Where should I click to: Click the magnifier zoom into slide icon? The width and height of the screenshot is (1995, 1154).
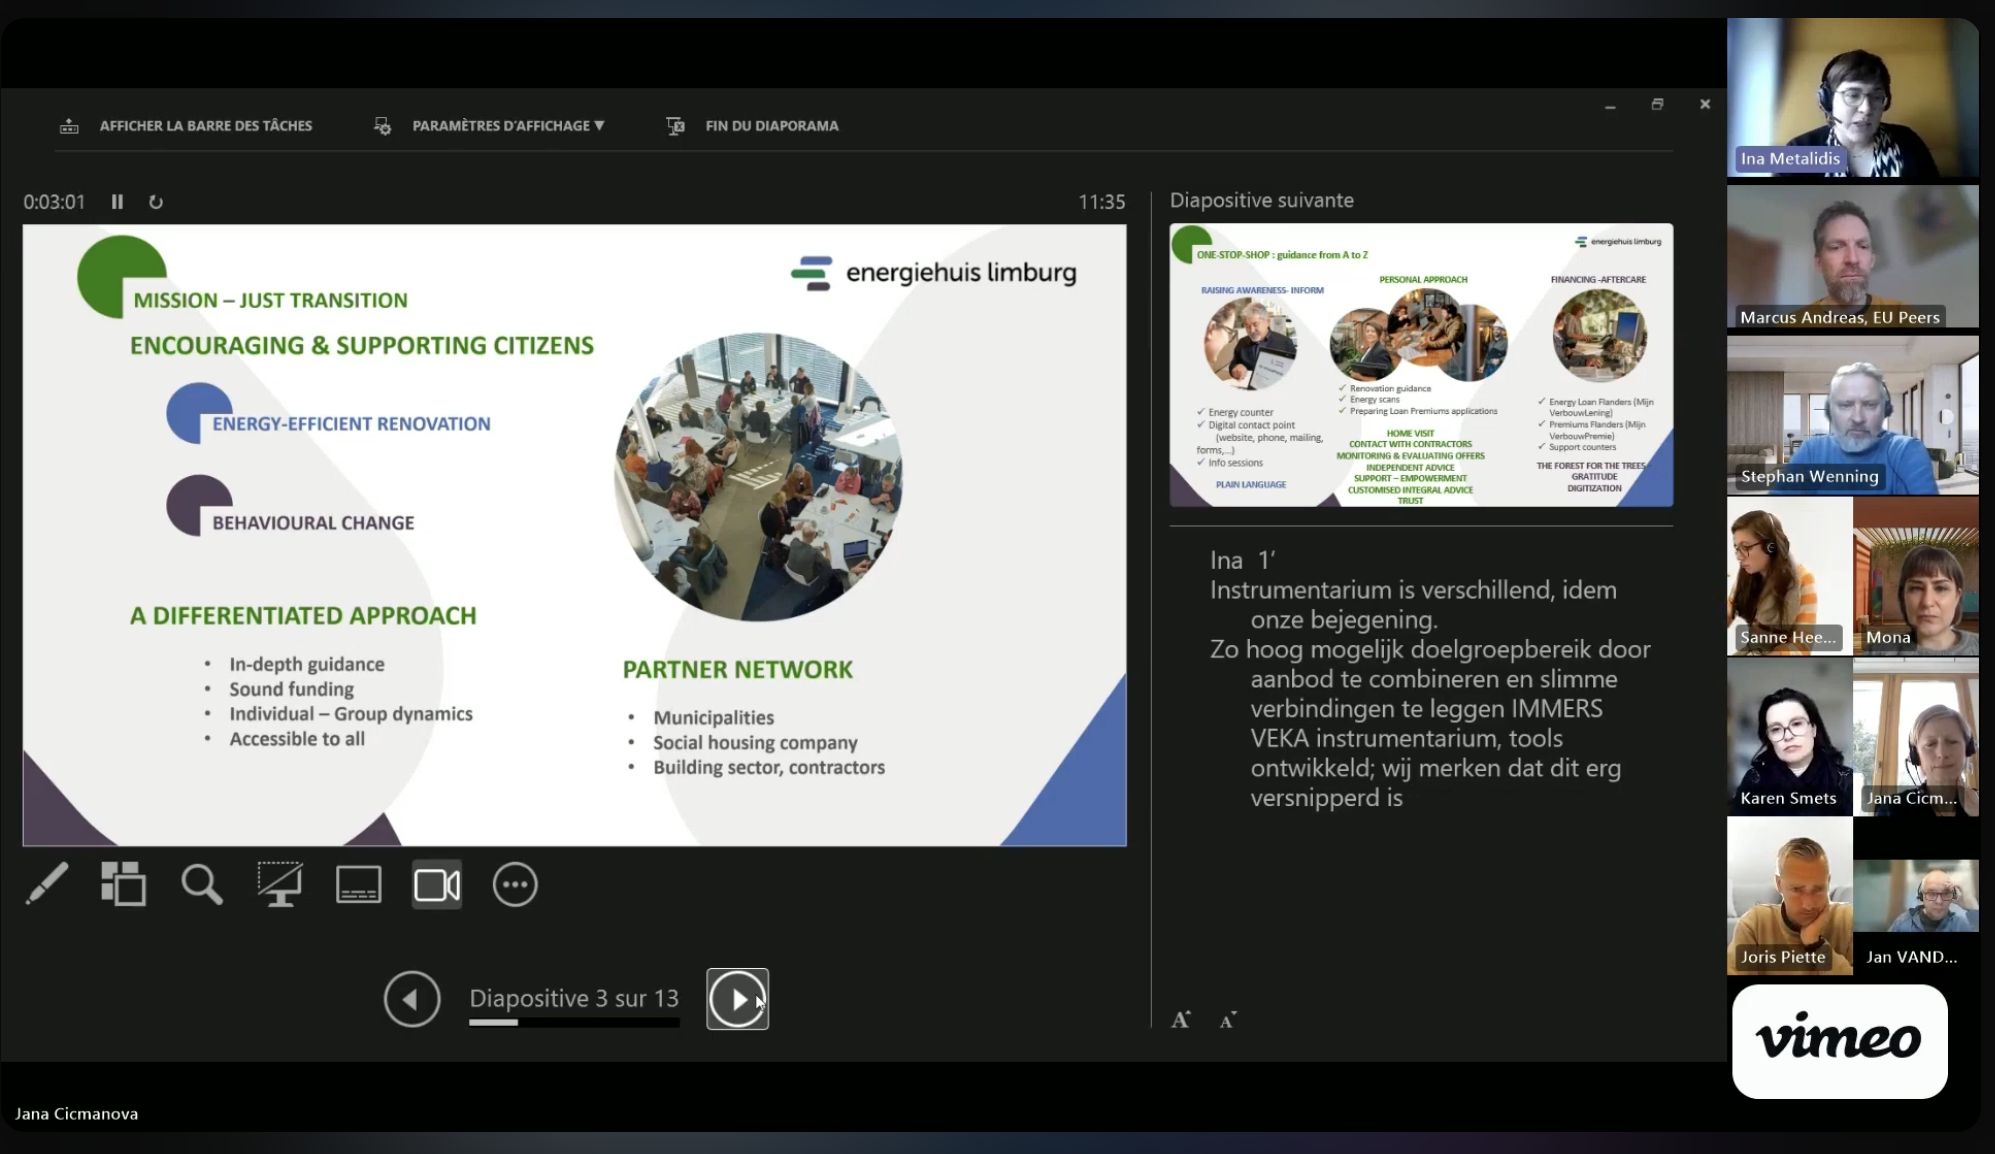click(x=201, y=884)
